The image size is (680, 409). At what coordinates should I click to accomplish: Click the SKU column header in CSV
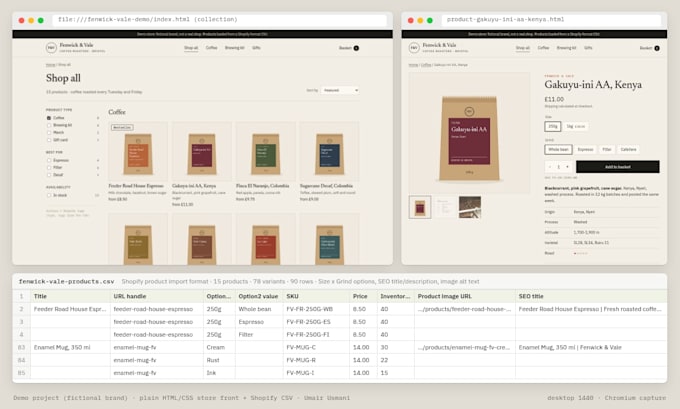point(316,296)
